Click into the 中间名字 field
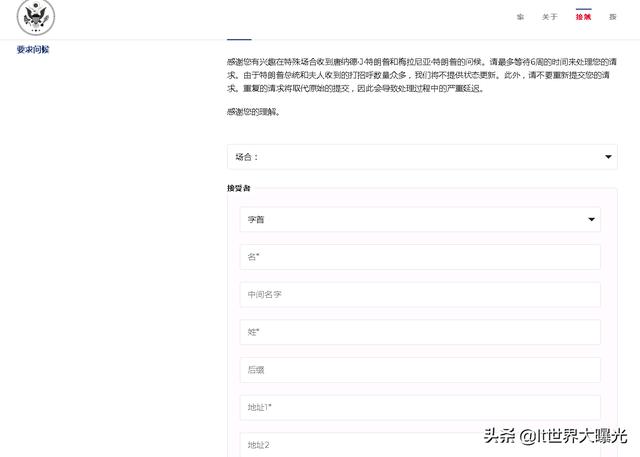This screenshot has width=640, height=457. point(419,295)
